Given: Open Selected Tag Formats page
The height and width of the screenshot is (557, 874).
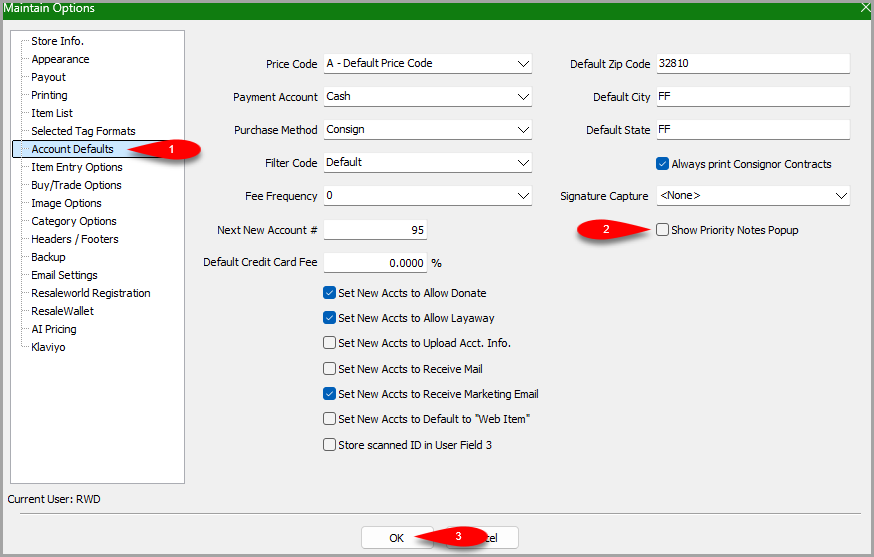Looking at the screenshot, I should (83, 131).
